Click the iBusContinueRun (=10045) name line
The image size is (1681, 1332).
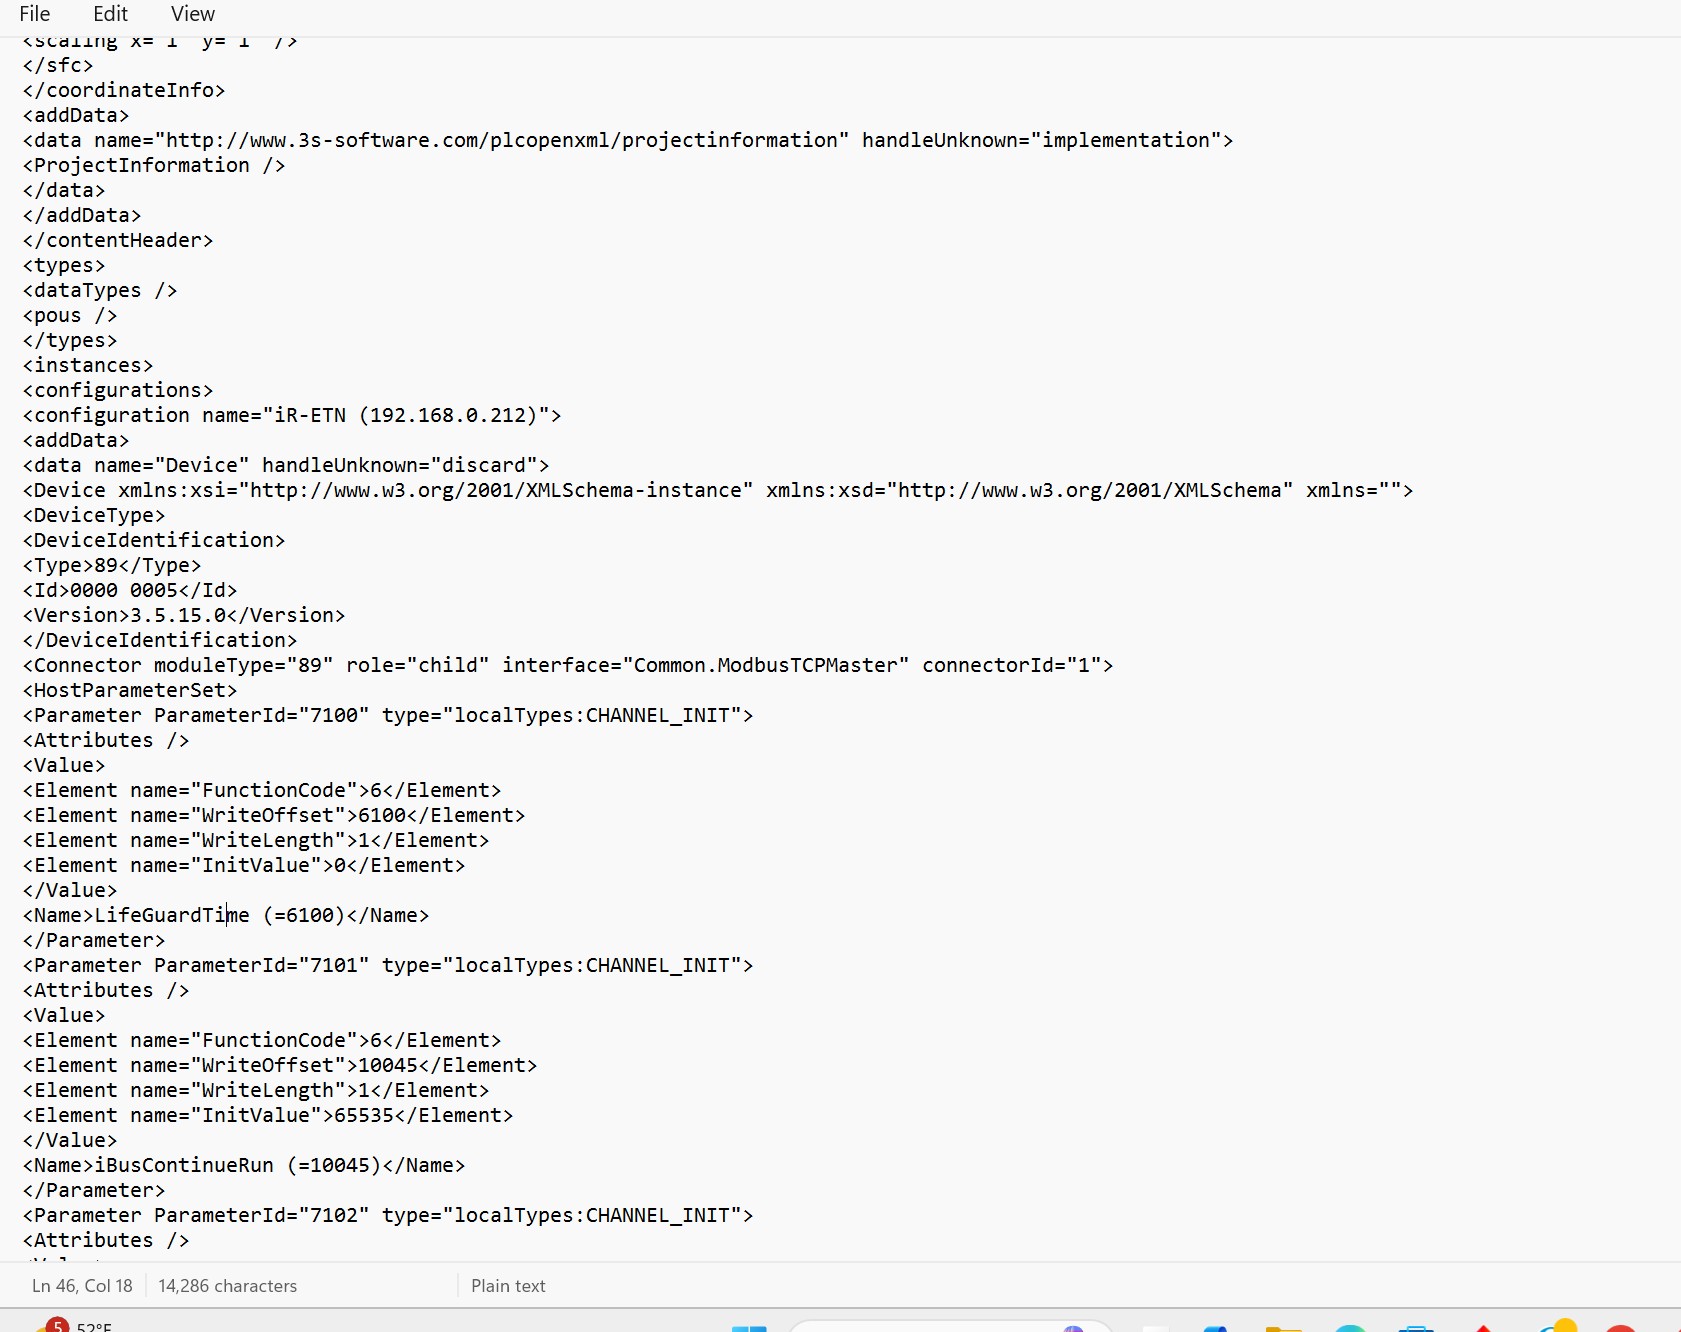coord(244,1165)
